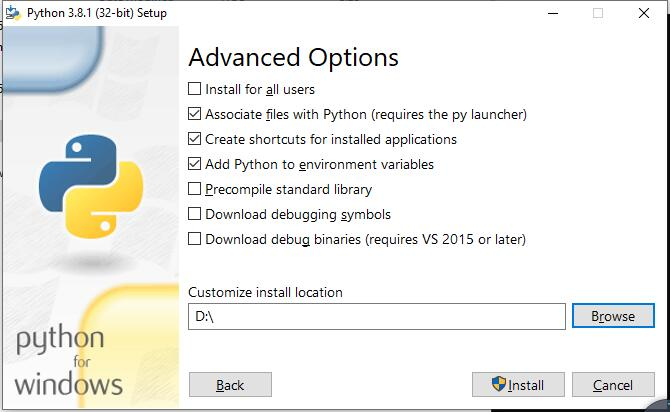Image resolution: width=670 pixels, height=412 pixels.
Task: Go Back to the previous setup page
Action: [230, 385]
